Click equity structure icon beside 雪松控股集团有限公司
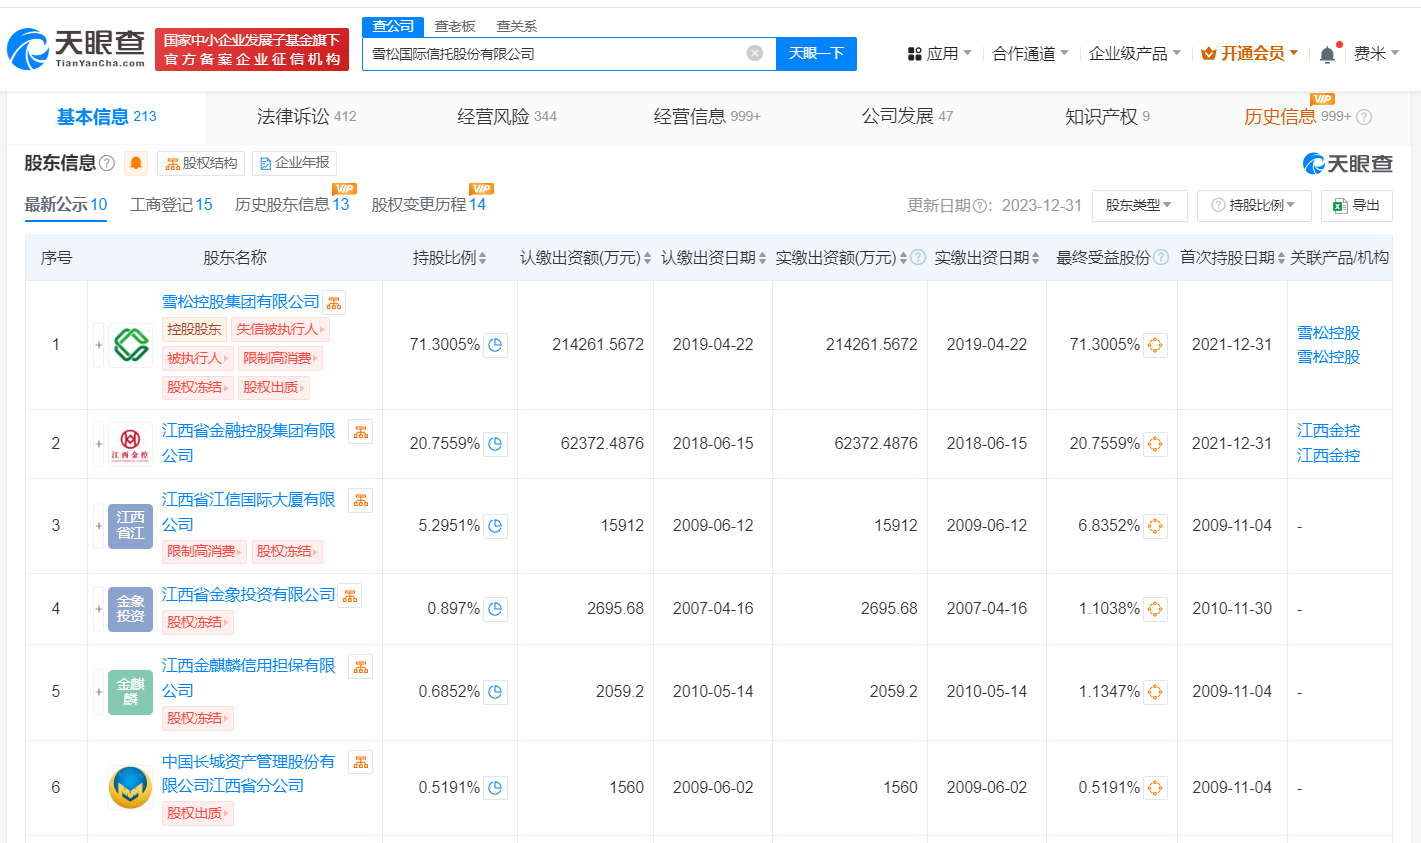The height and width of the screenshot is (843, 1421). click(334, 303)
